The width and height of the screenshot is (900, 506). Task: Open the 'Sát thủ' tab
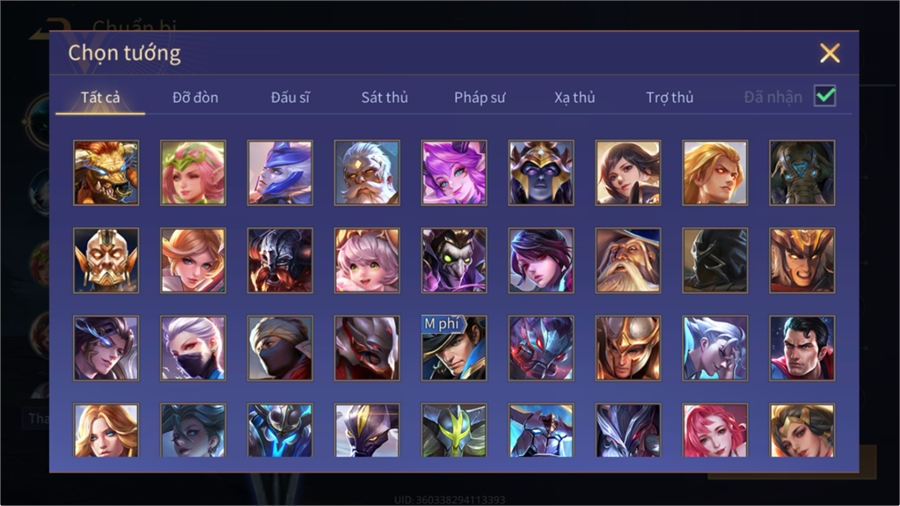pos(385,98)
